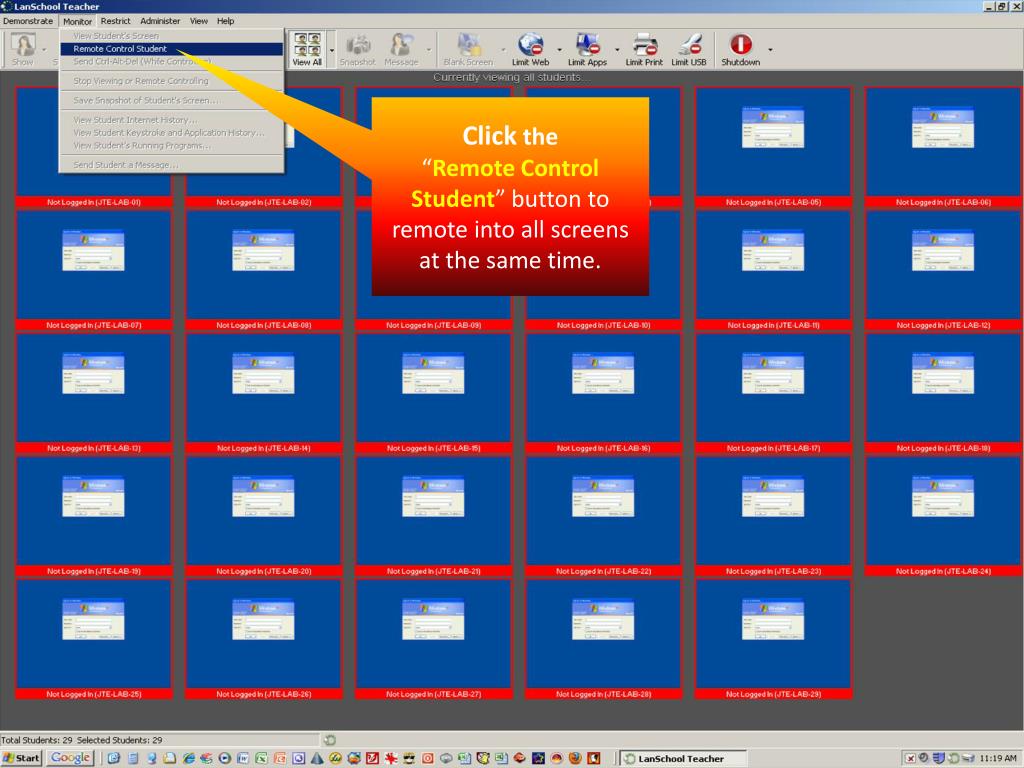
Task: Open the View All dropdown arrow
Action: [332, 50]
